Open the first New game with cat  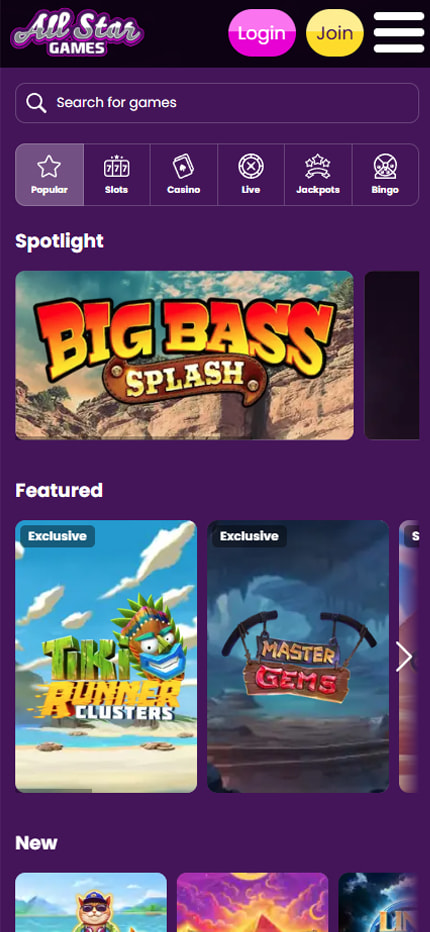click(91, 902)
